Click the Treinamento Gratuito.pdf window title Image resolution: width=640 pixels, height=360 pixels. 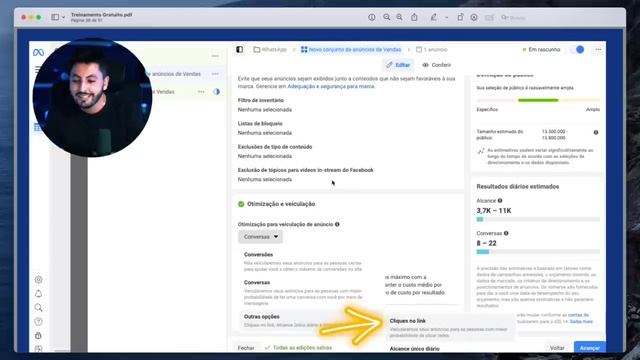(101, 15)
